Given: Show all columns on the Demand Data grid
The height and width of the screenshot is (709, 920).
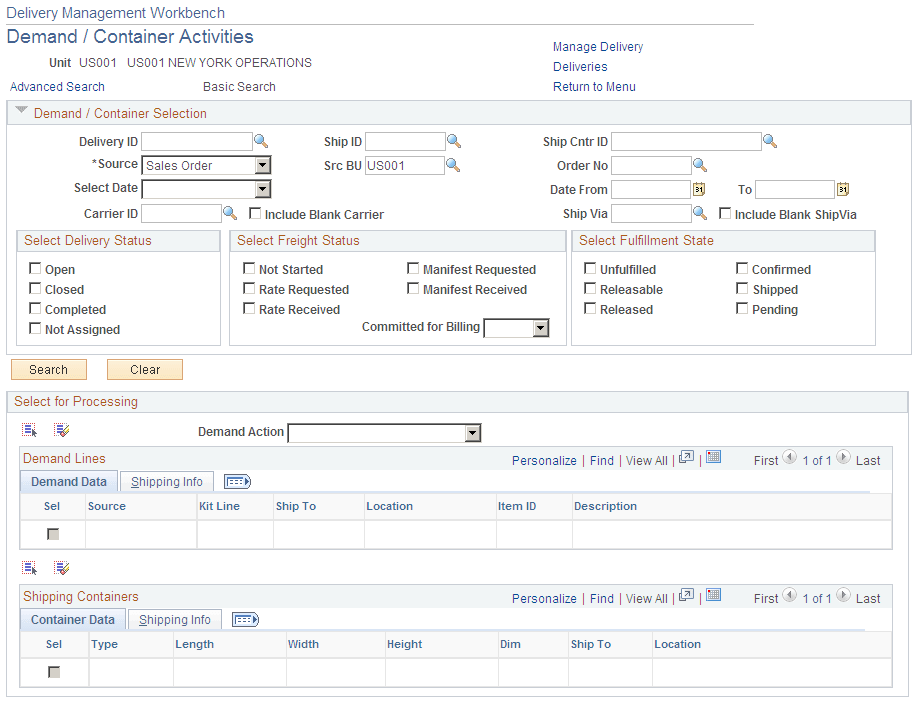Looking at the screenshot, I should click(237, 481).
